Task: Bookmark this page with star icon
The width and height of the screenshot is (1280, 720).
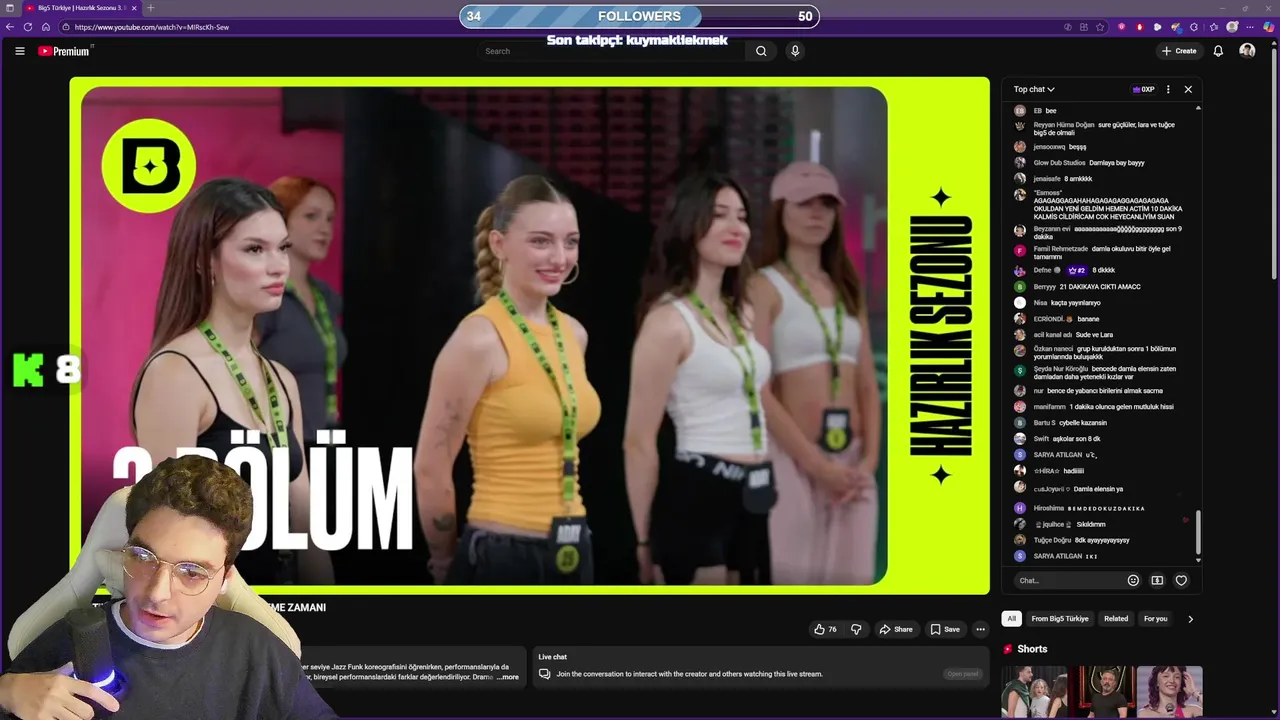Action: pos(1100,27)
